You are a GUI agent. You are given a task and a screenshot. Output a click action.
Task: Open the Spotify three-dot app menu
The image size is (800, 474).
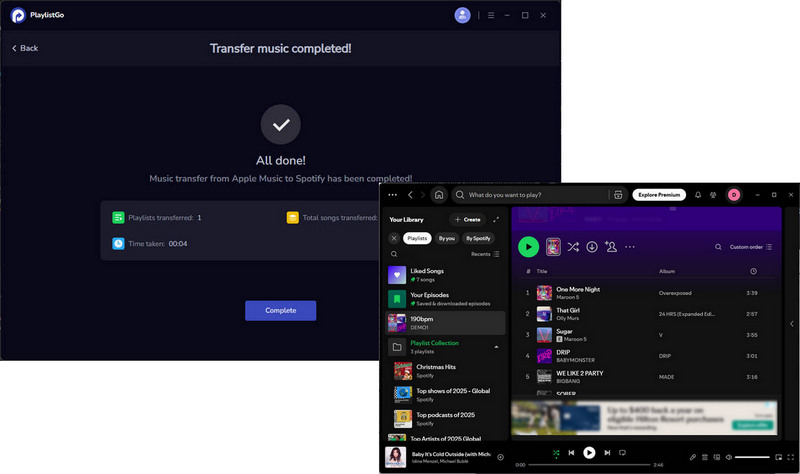tap(392, 194)
